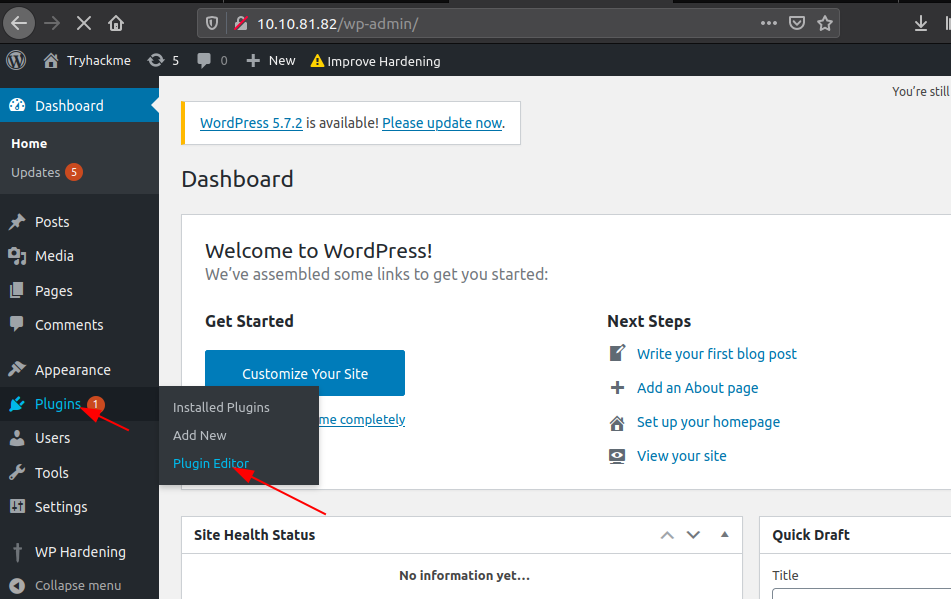Click the write-post pencil icon
951x599 pixels.
[x=617, y=353]
